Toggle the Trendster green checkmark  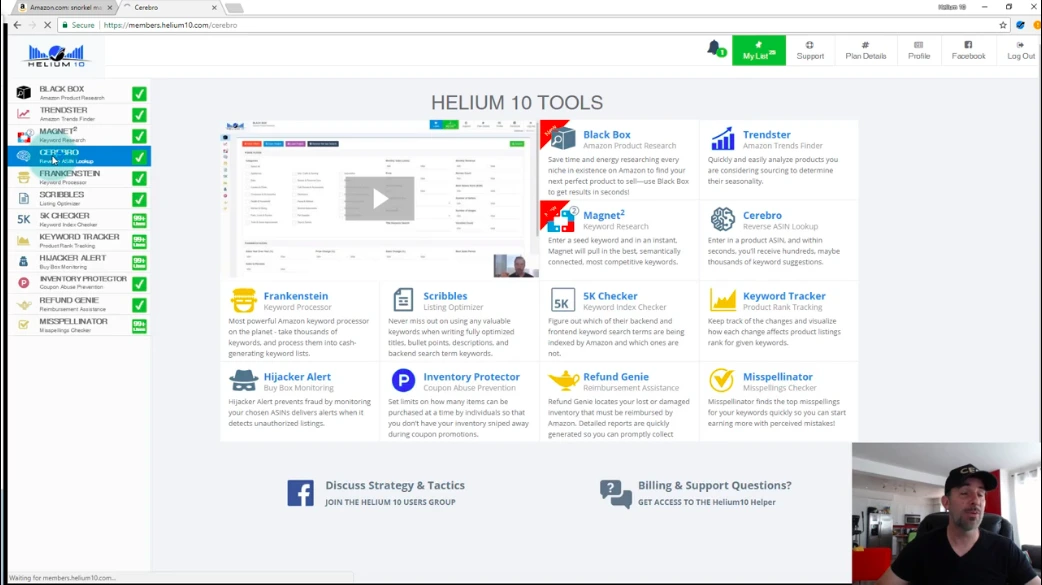139,115
